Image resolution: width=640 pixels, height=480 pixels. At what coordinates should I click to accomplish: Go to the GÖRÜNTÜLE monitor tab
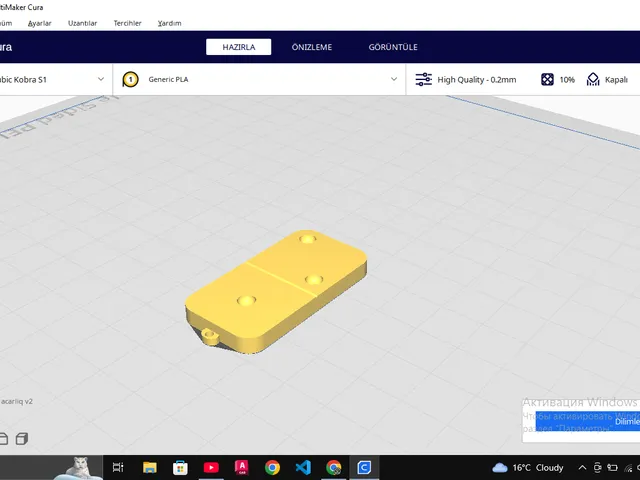(x=393, y=47)
